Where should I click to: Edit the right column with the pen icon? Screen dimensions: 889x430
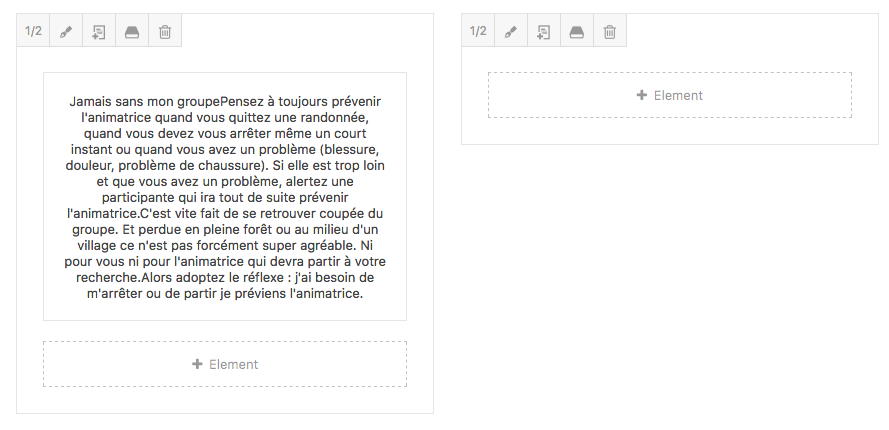(x=511, y=31)
